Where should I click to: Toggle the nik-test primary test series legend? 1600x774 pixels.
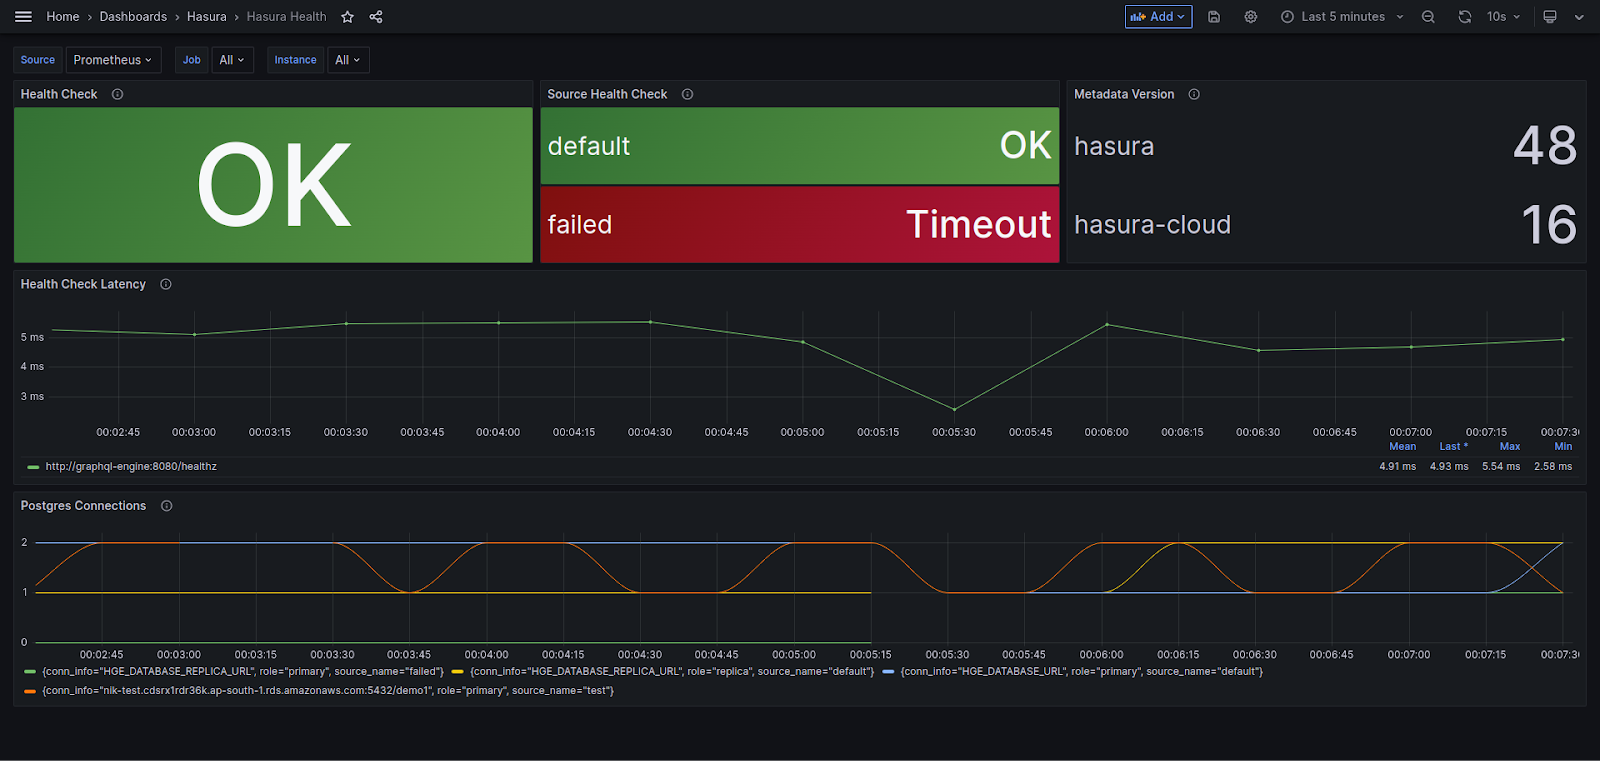point(328,691)
